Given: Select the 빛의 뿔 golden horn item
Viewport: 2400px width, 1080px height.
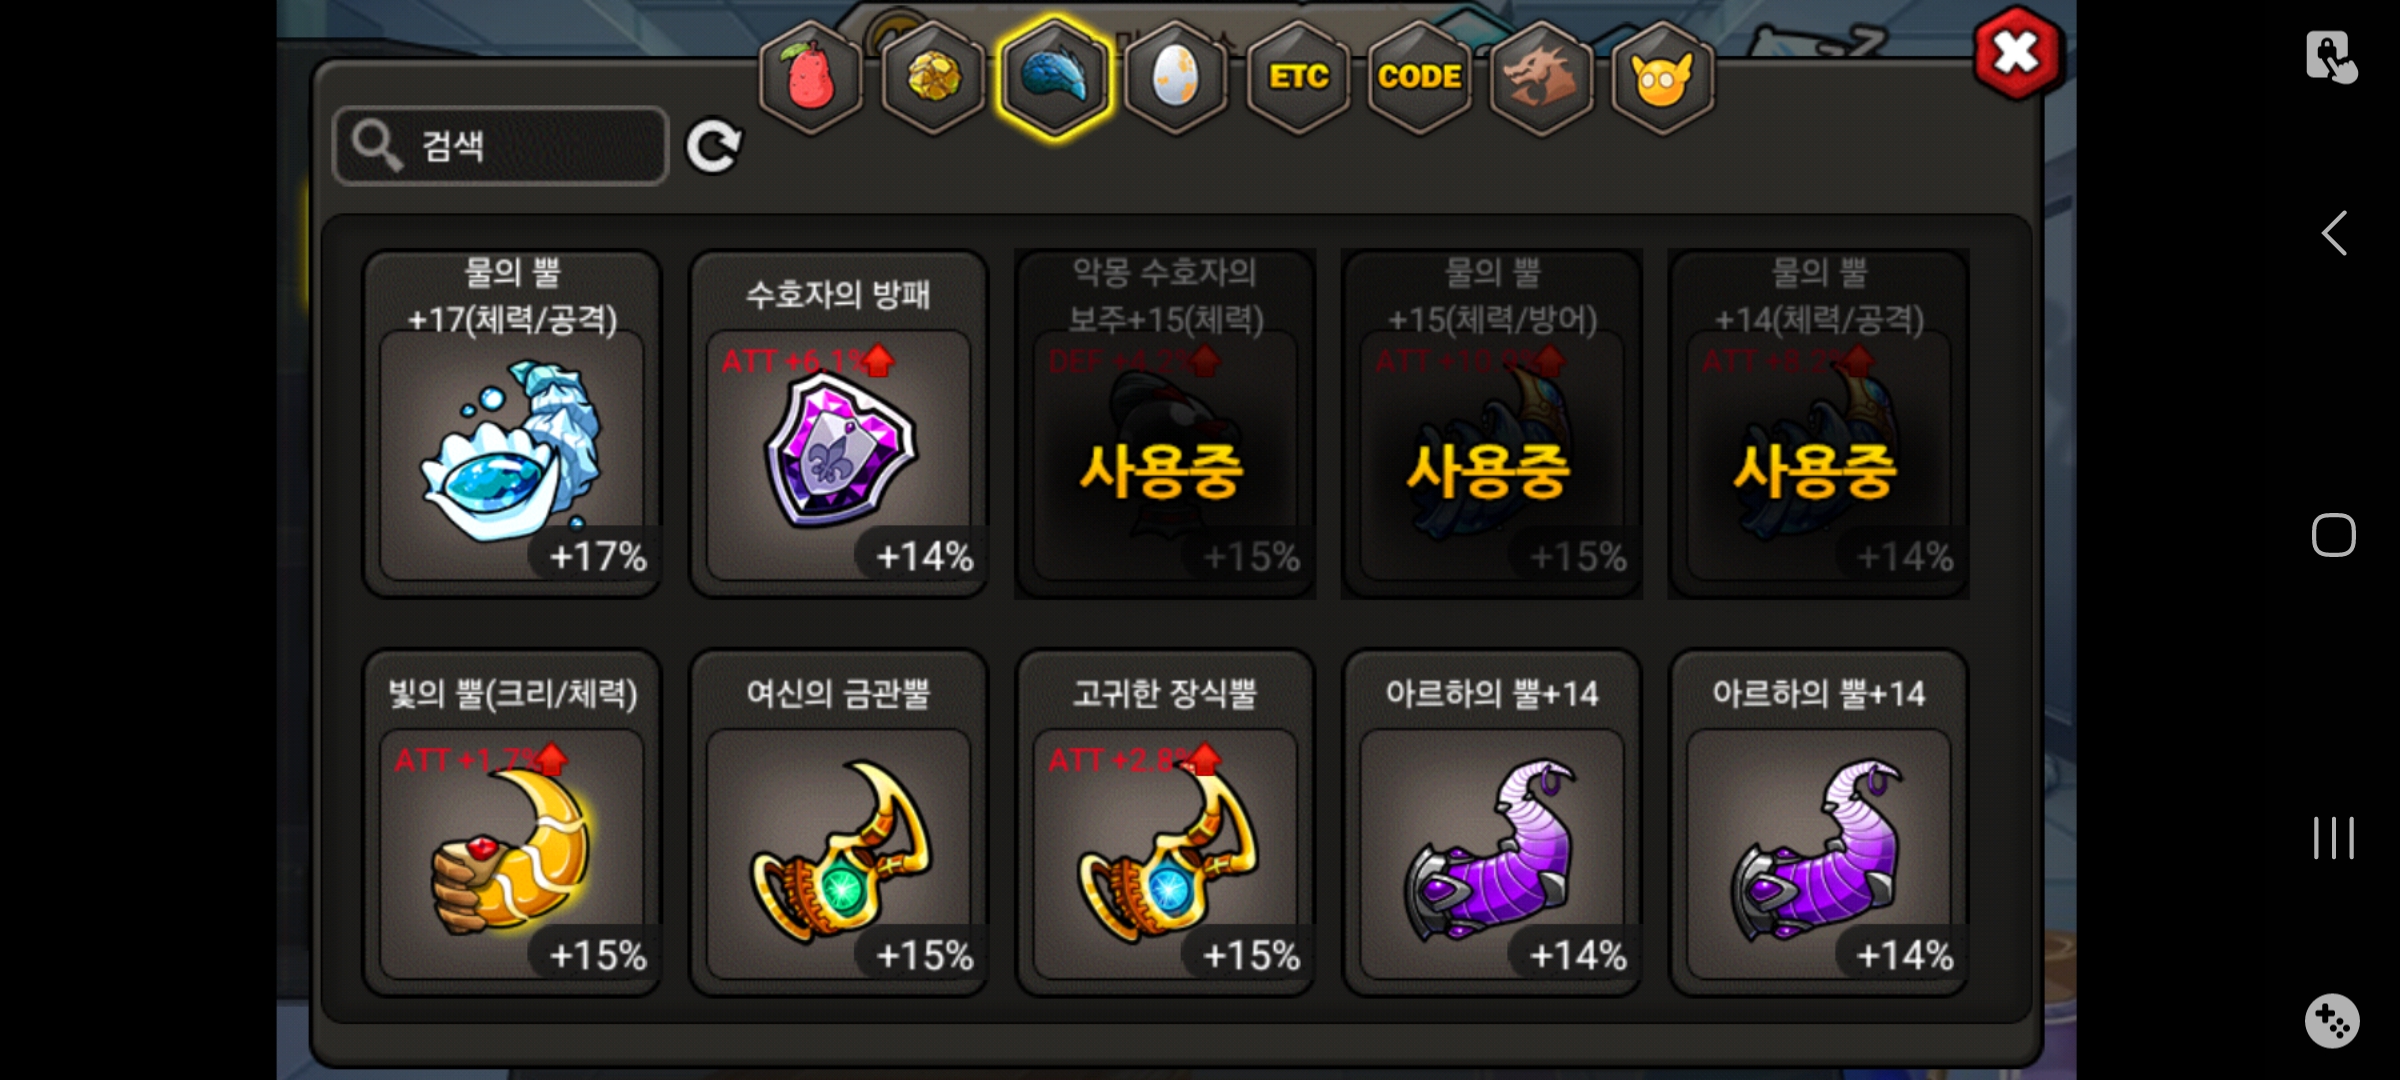Looking at the screenshot, I should coord(512,823).
